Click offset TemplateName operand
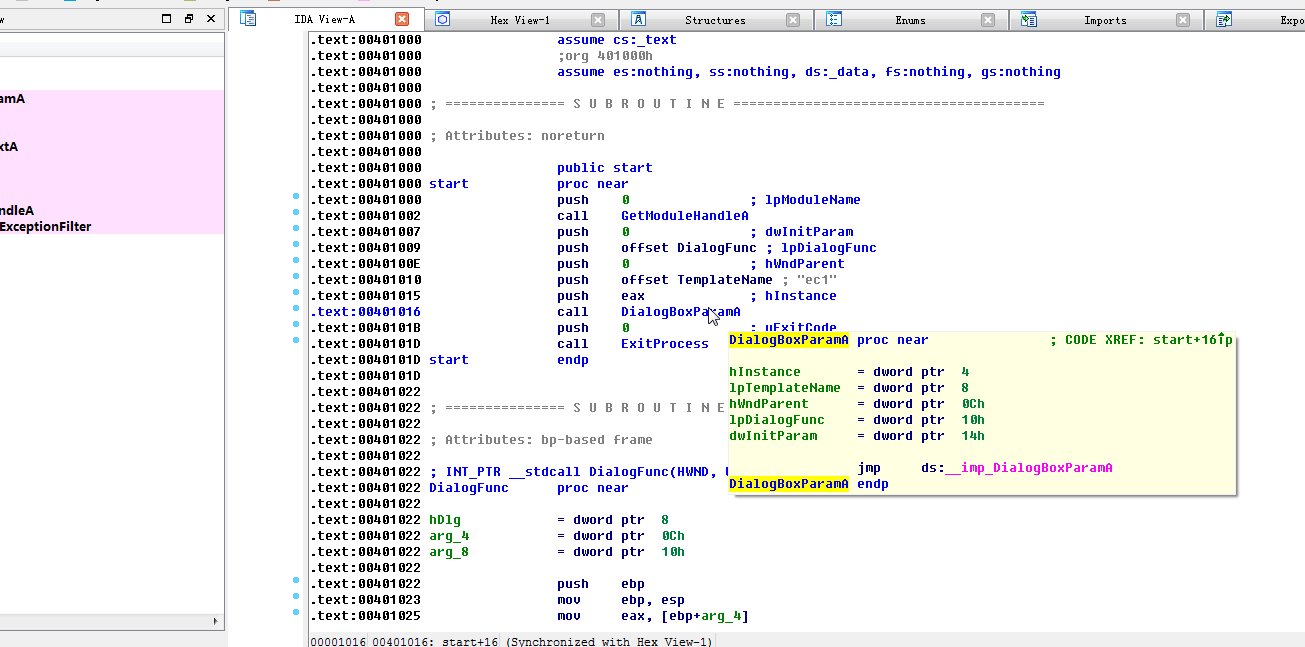Screen dimensions: 1305x647 (x=697, y=280)
